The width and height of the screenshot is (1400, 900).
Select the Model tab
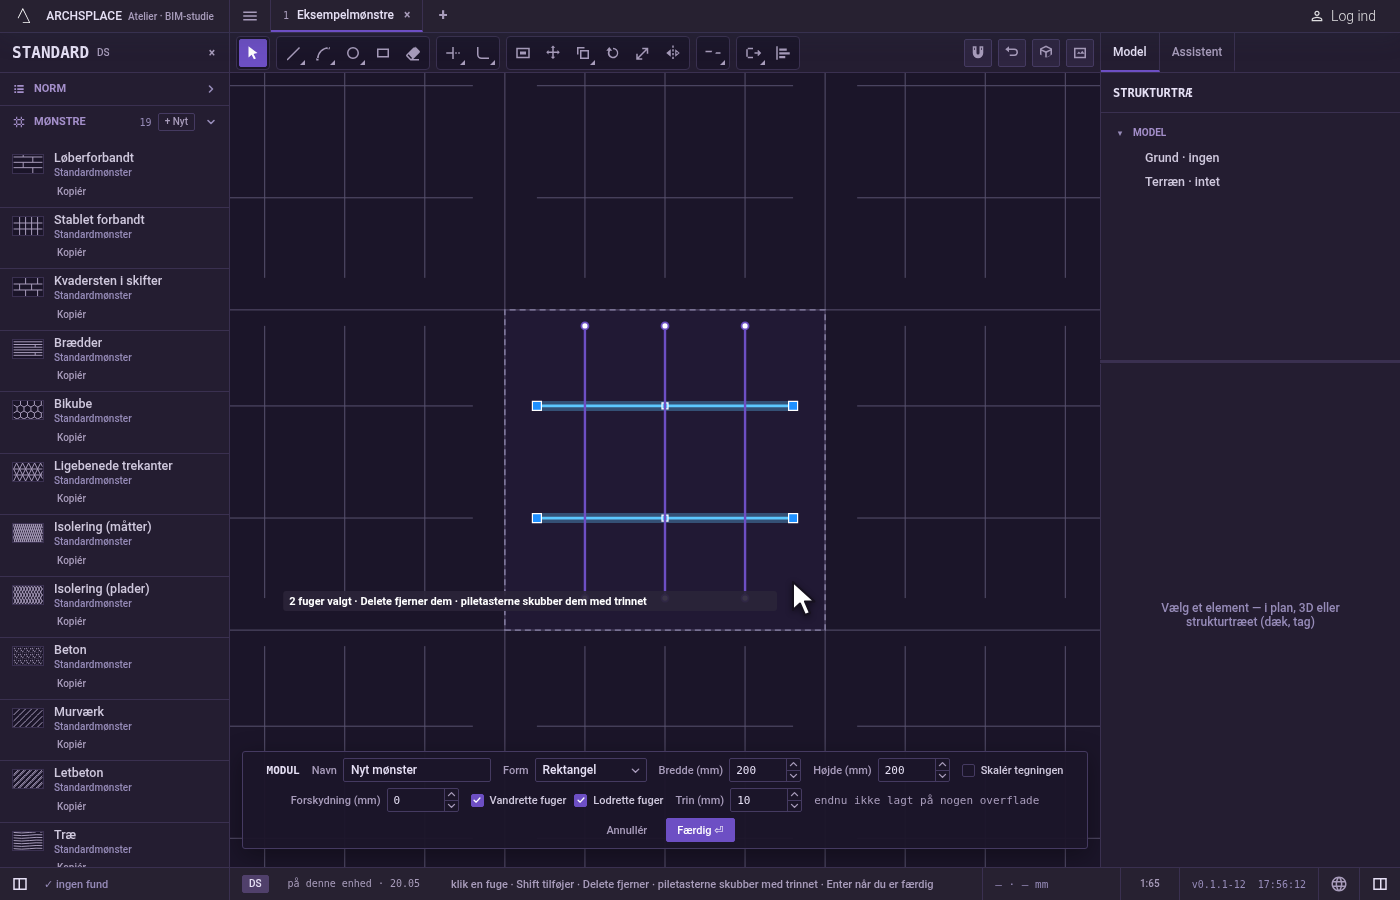1130,52
